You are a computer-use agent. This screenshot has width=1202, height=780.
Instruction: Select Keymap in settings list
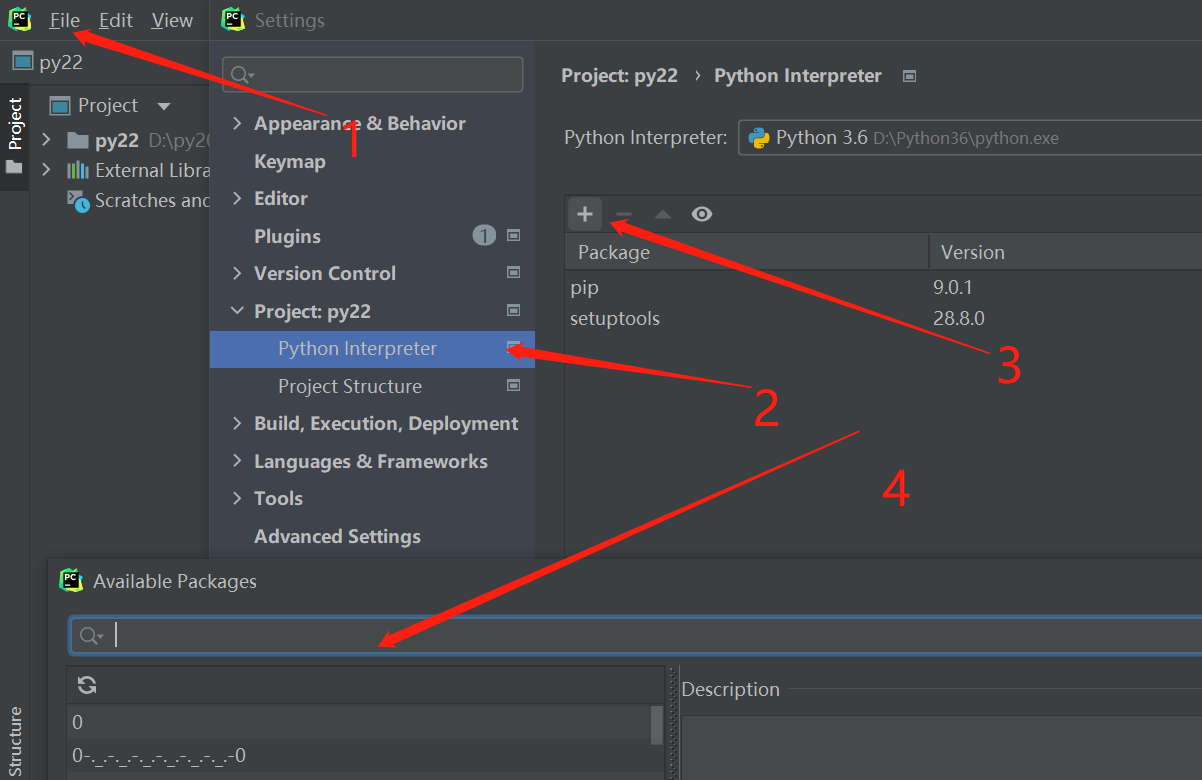click(290, 161)
